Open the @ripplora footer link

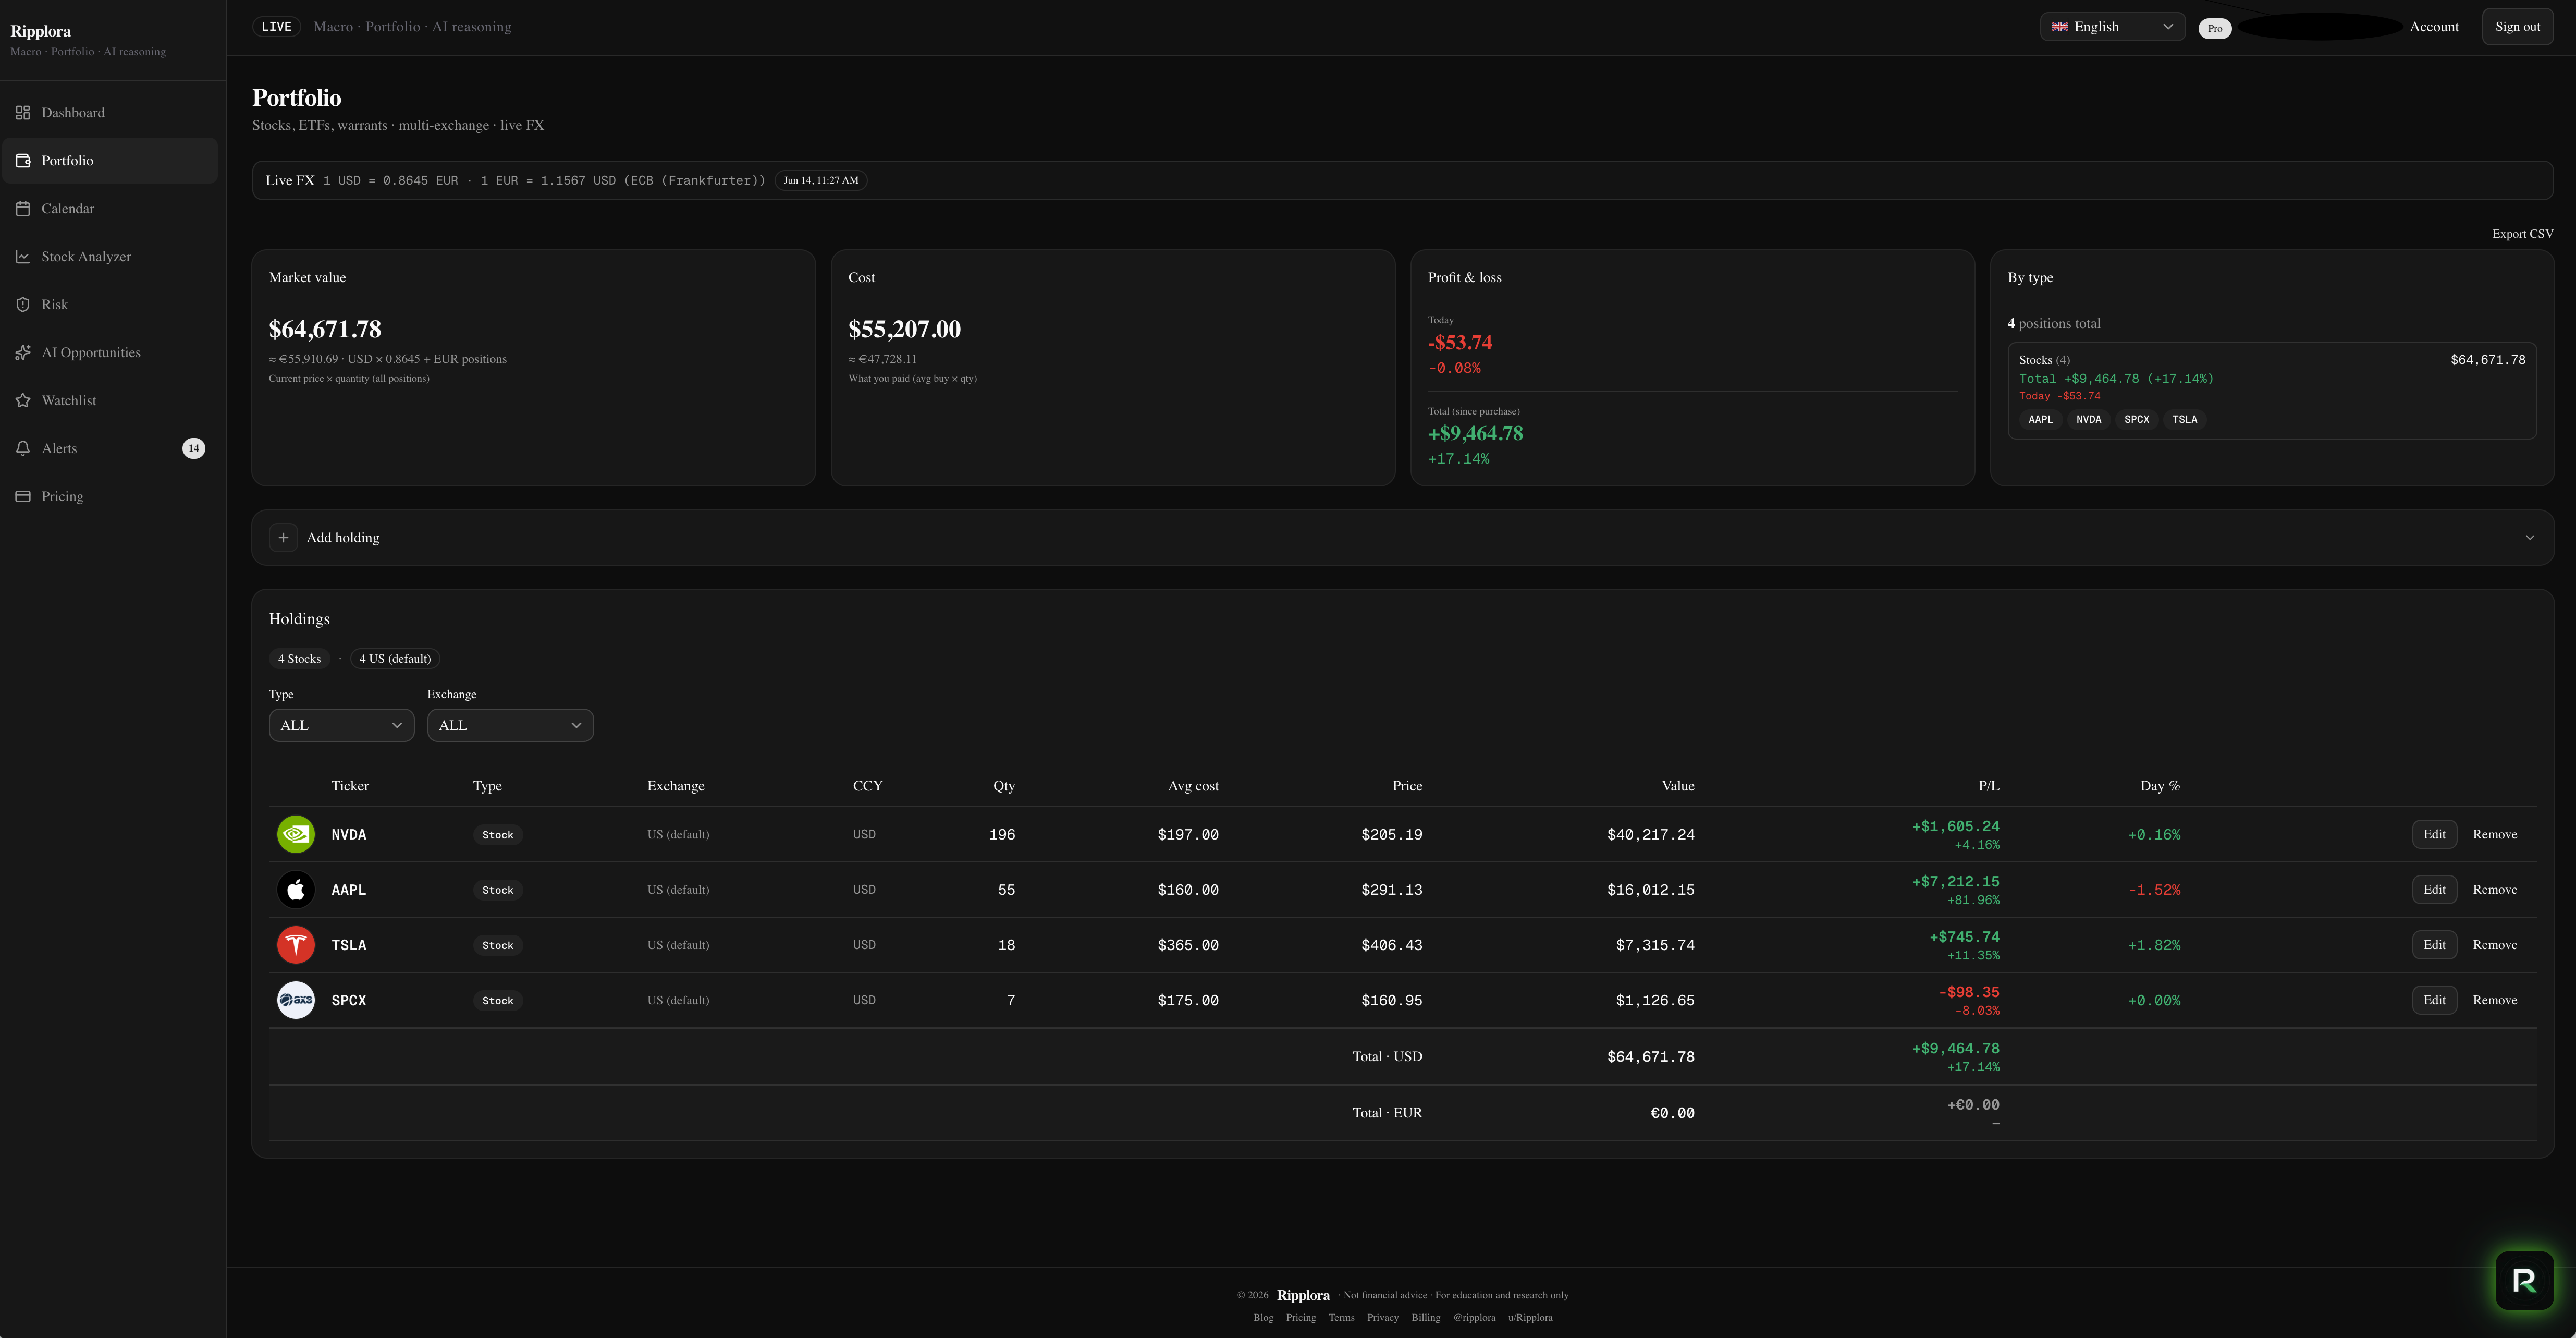pyautogui.click(x=1474, y=1318)
